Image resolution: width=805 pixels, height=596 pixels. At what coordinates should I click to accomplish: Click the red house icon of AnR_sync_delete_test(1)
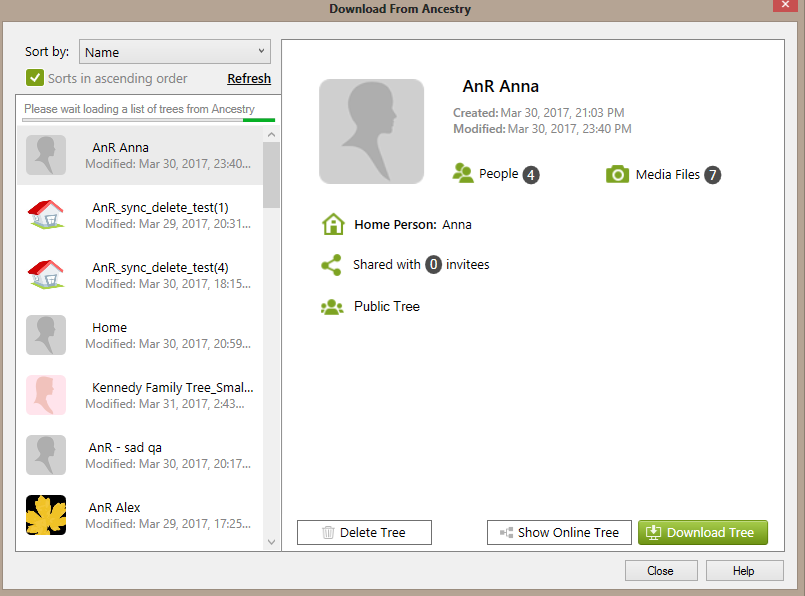[46, 215]
